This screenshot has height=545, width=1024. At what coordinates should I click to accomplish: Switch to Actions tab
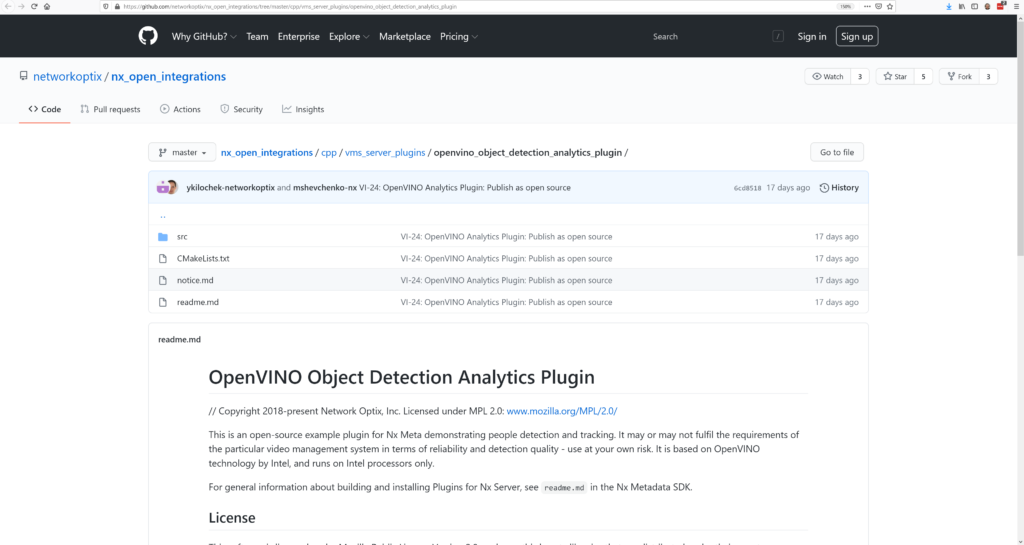(x=180, y=109)
